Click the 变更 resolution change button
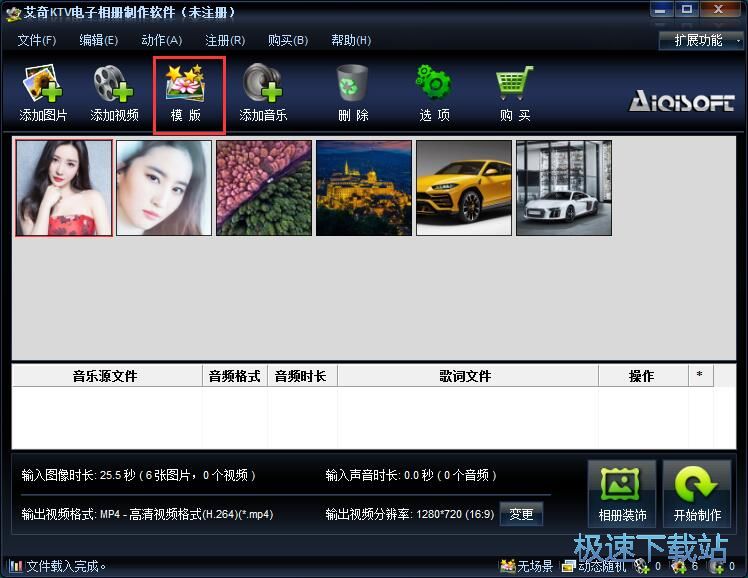748x578 pixels. 521,514
